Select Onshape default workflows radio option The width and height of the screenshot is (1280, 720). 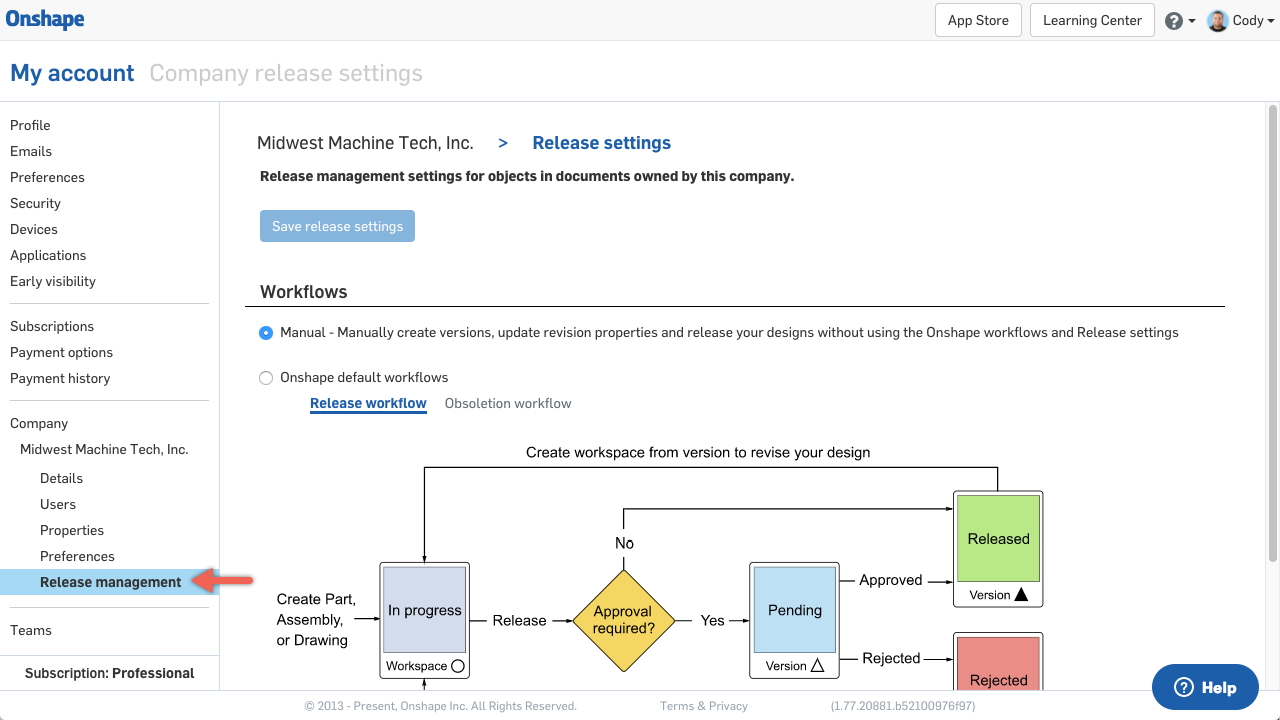pos(266,378)
